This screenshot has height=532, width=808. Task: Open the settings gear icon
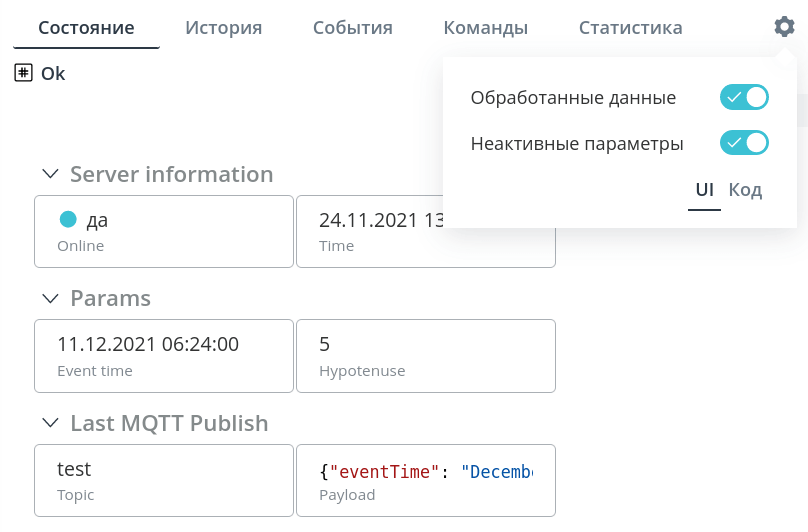[x=784, y=27]
